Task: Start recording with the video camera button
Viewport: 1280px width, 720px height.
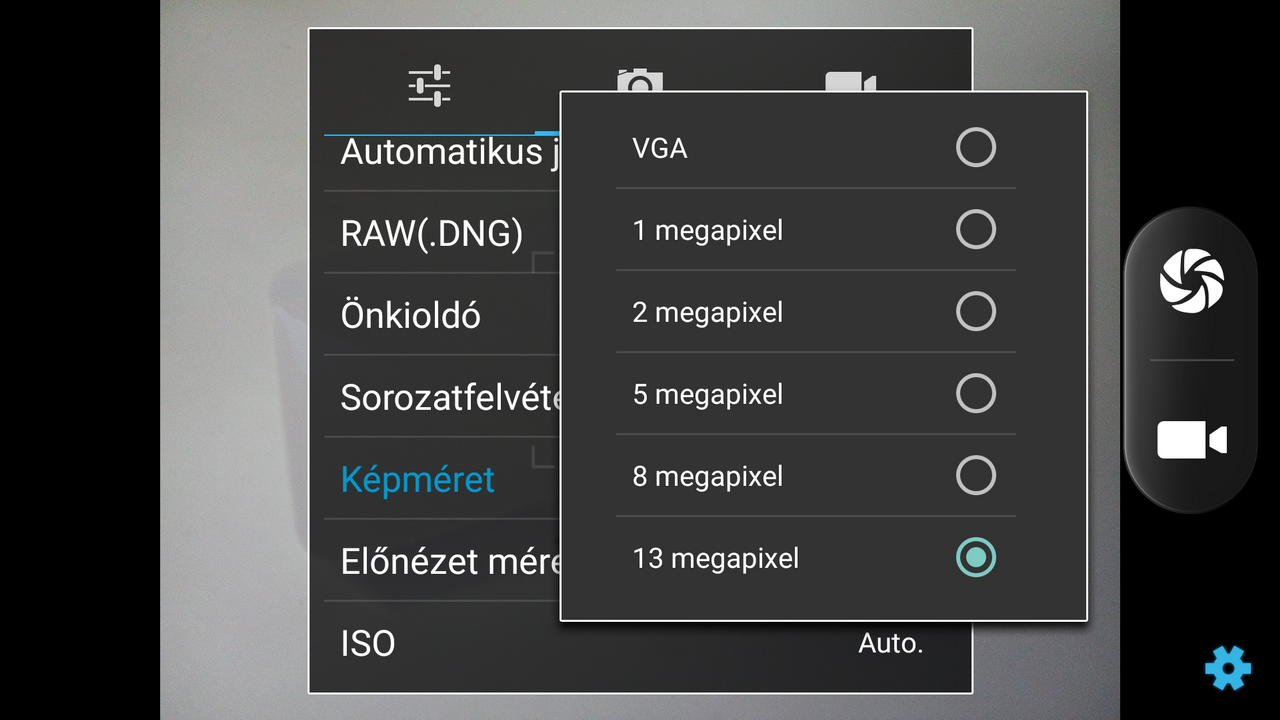Action: (1191, 440)
